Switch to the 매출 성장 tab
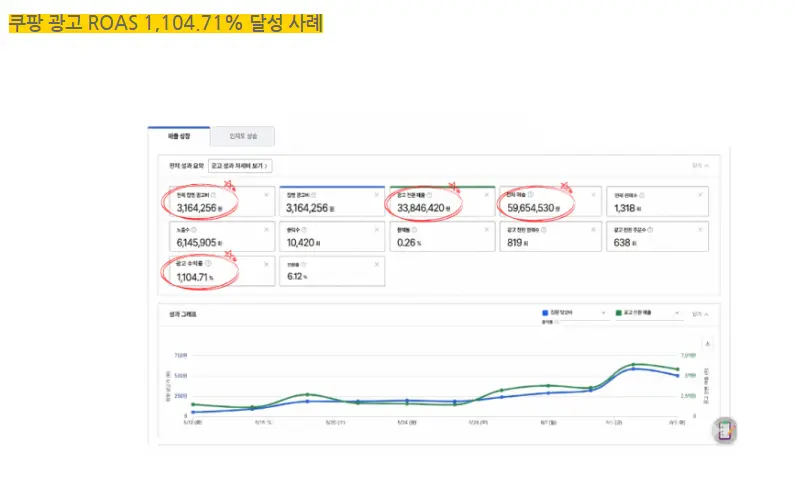The image size is (801, 491). pyautogui.click(x=179, y=136)
